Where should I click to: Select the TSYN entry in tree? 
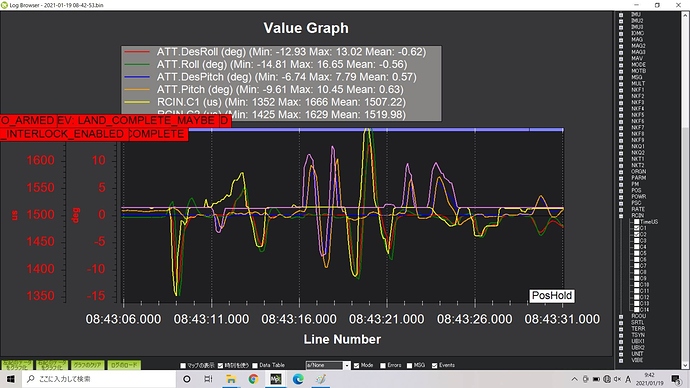coord(638,335)
